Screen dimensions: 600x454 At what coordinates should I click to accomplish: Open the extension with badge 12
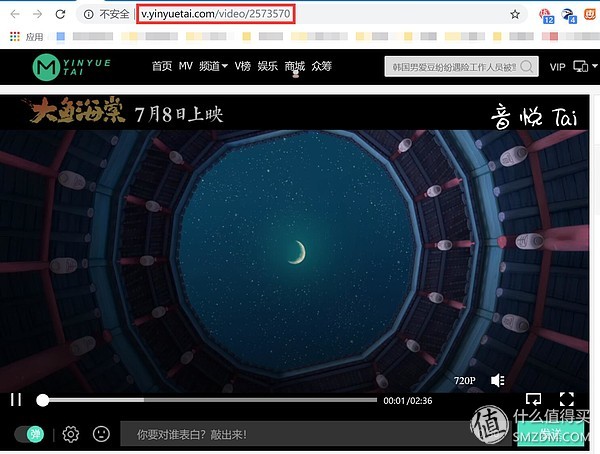point(546,16)
